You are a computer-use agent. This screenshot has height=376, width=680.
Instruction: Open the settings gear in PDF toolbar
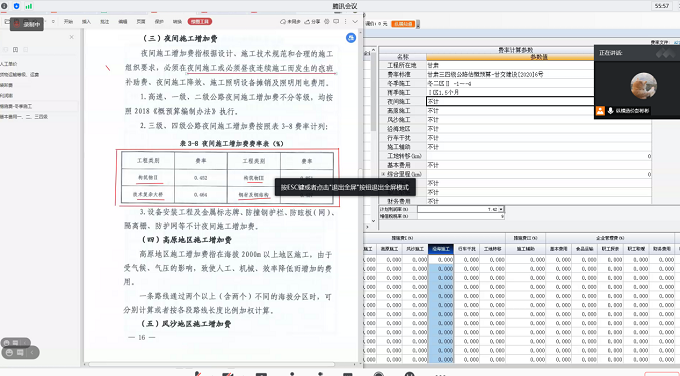[327, 21]
